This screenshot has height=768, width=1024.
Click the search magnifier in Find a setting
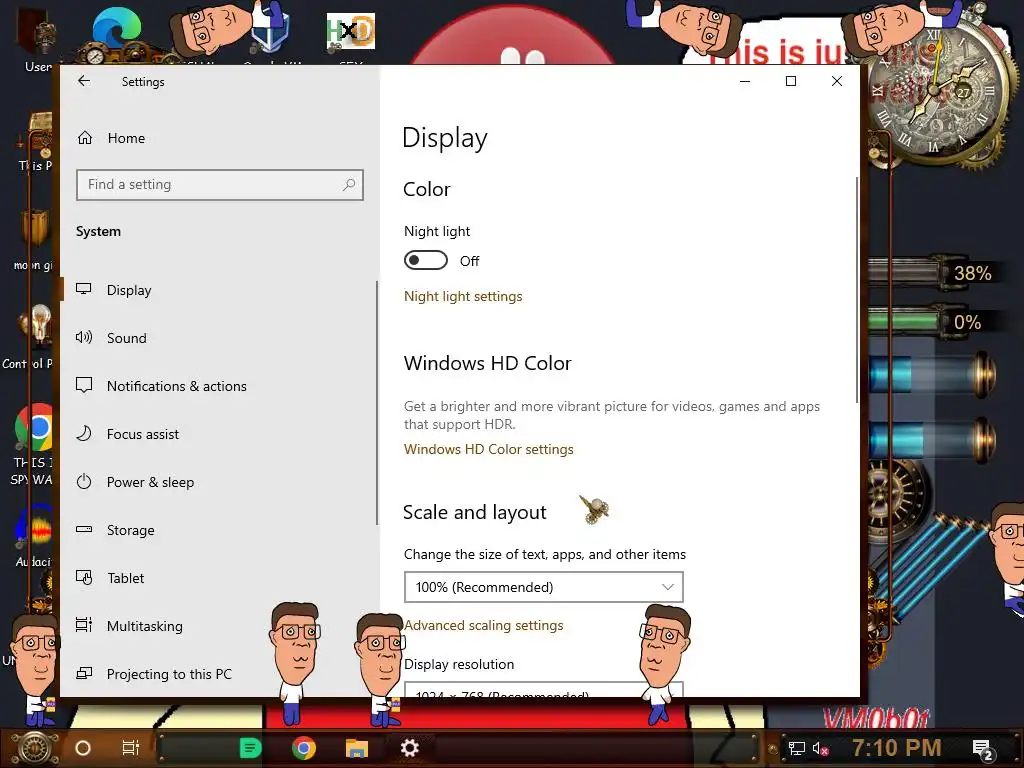click(x=349, y=185)
